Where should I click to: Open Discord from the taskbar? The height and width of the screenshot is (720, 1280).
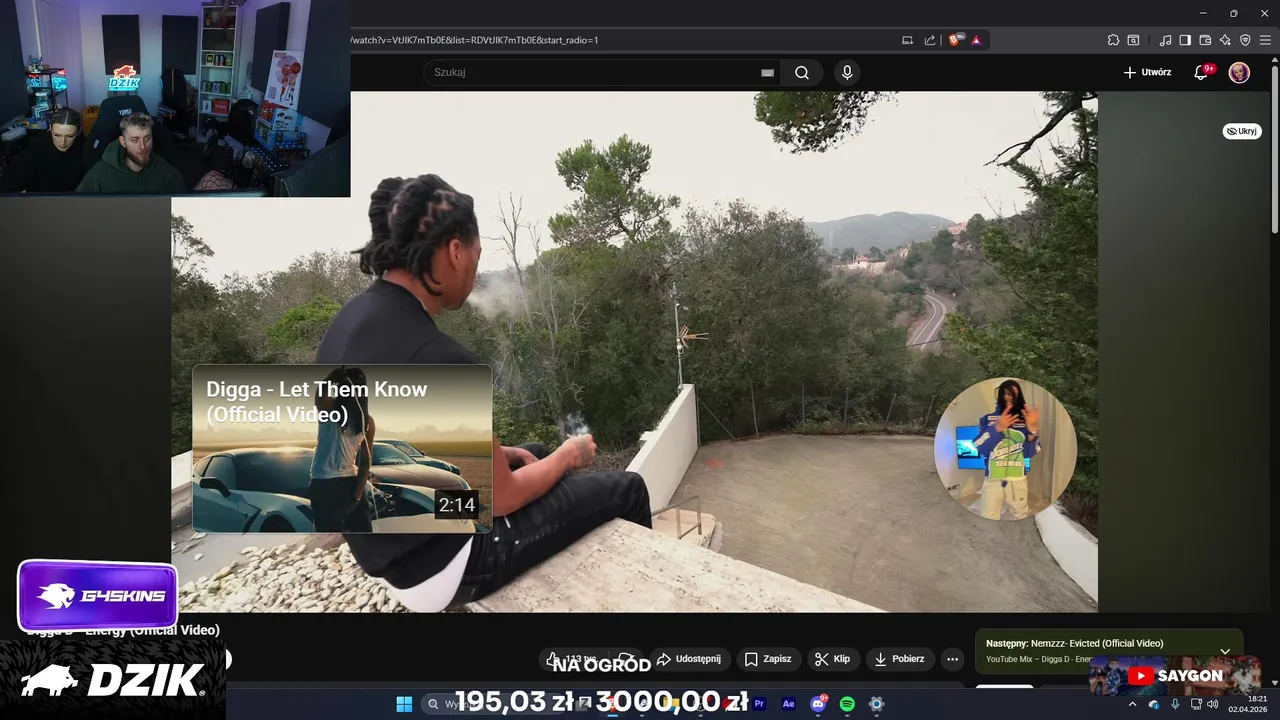818,704
